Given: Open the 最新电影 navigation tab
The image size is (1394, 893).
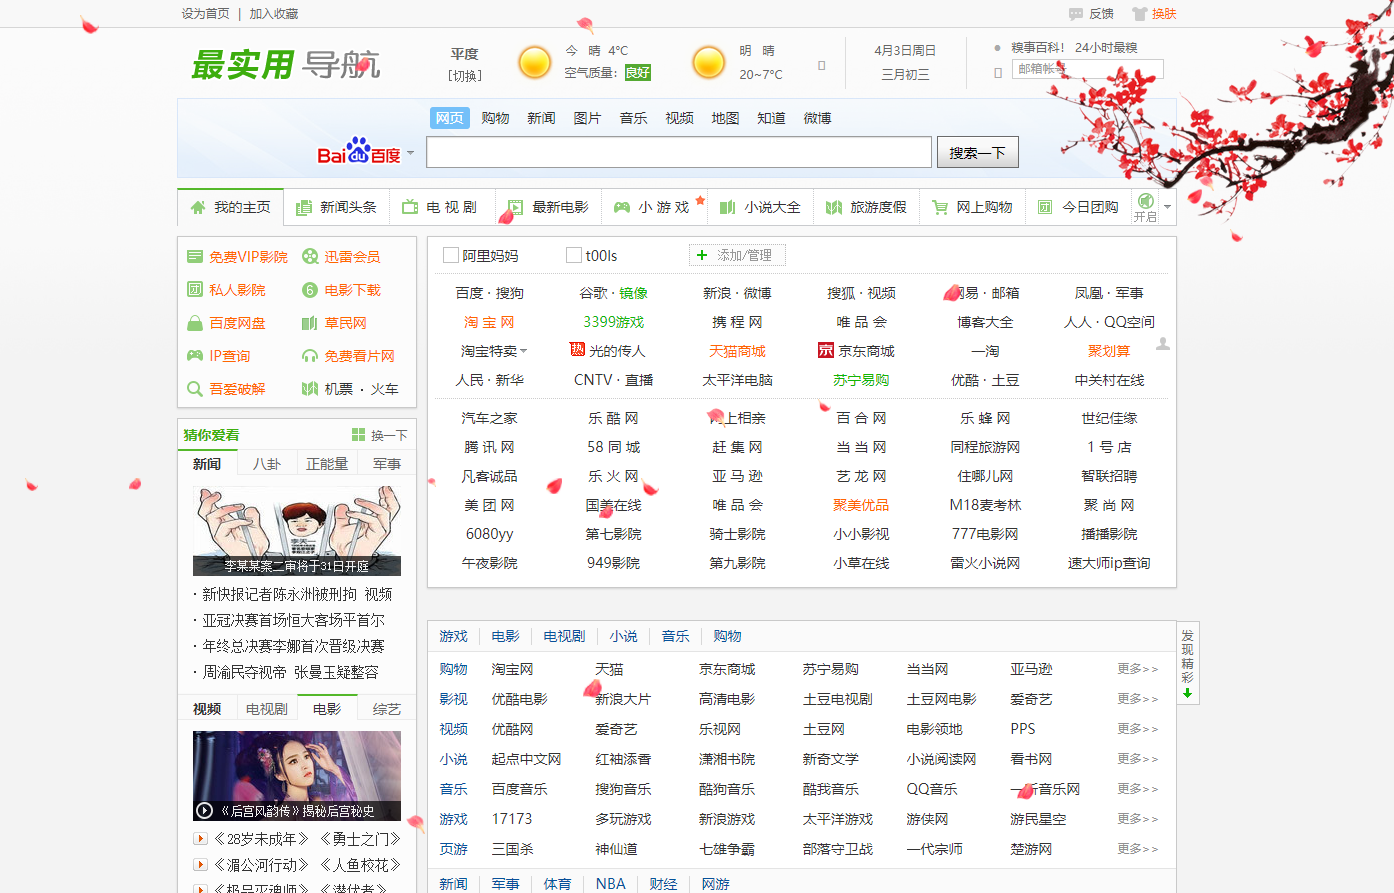Looking at the screenshot, I should tap(549, 207).
